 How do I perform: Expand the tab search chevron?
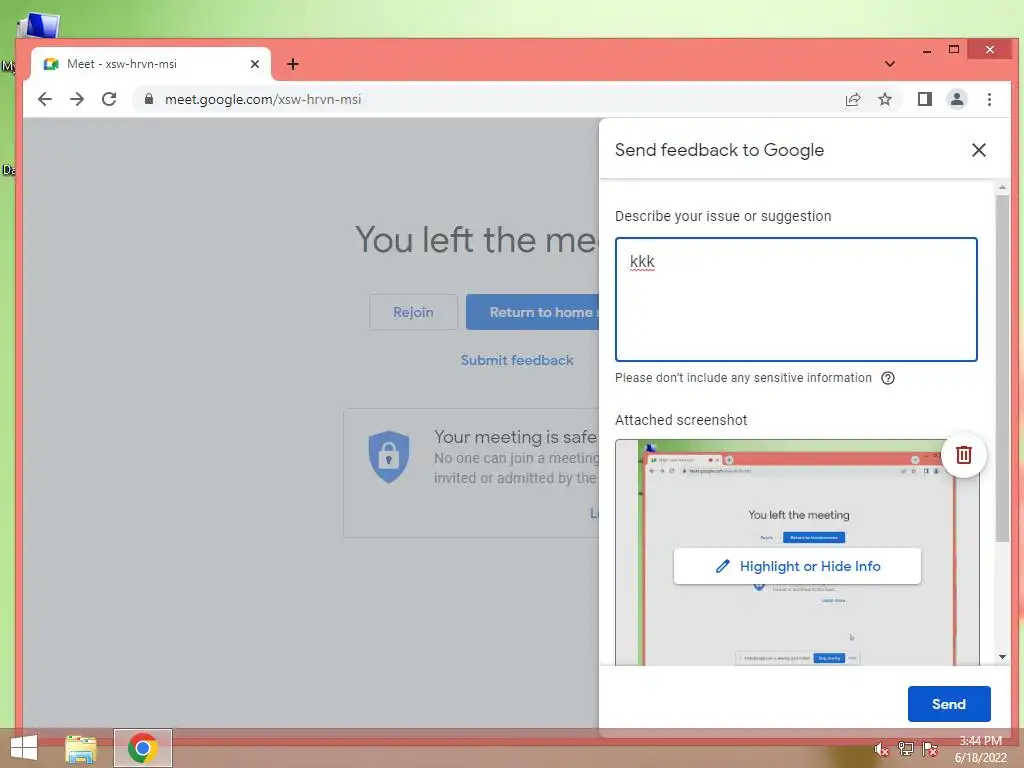pos(889,64)
